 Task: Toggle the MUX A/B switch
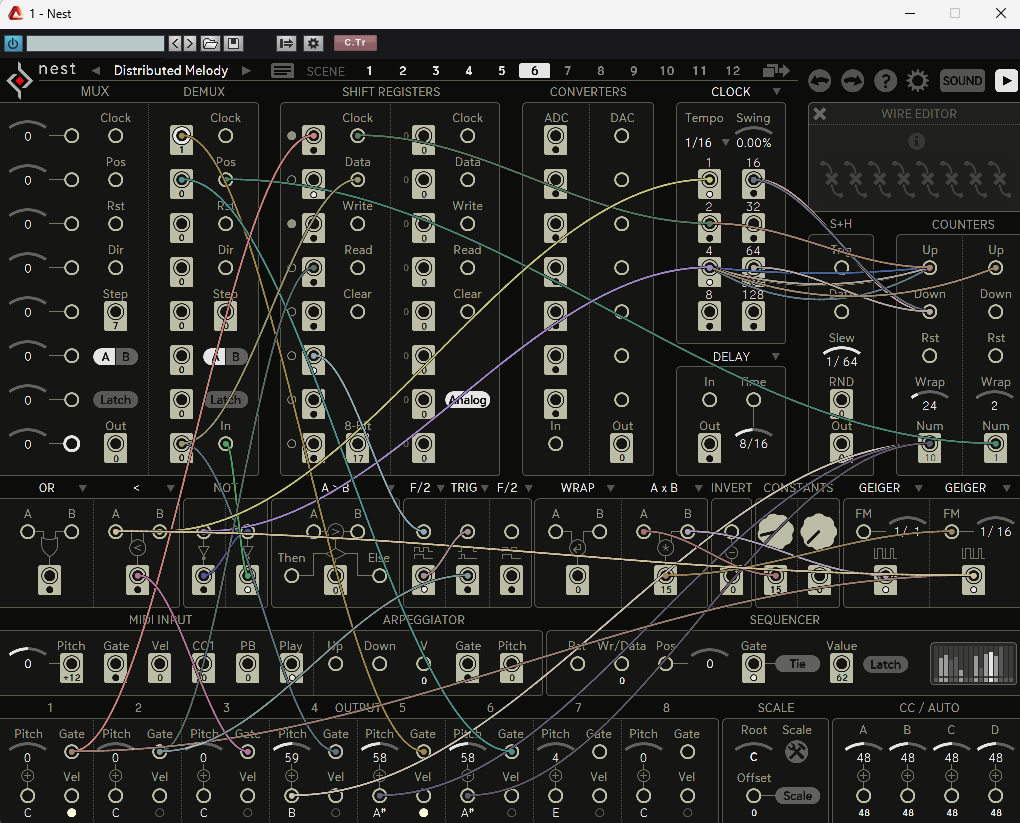115,357
